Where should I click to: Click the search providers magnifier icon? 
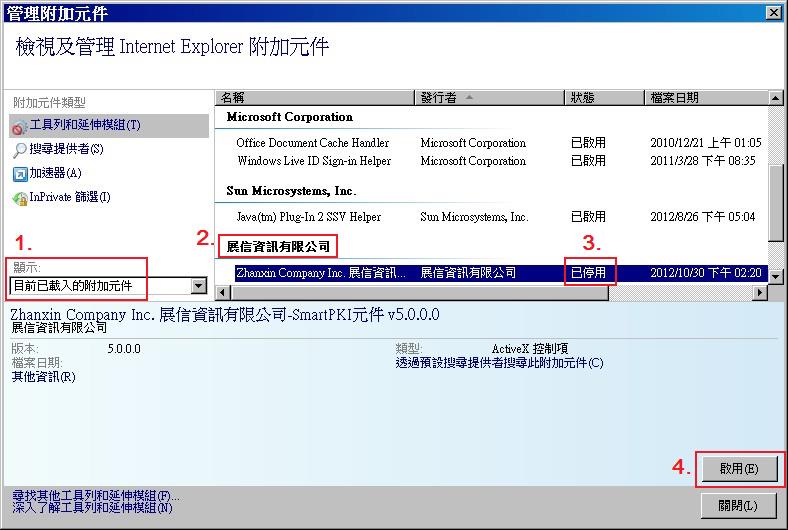pyautogui.click(x=20, y=150)
